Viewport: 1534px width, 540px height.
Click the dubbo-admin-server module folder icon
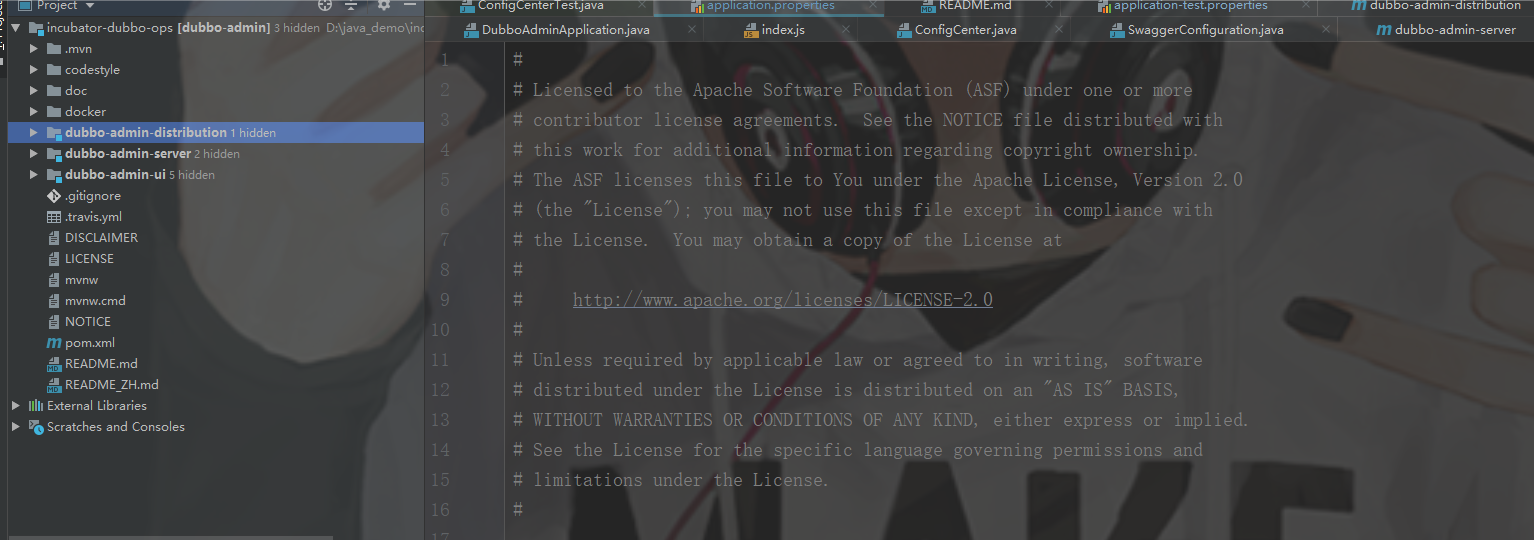click(x=54, y=153)
